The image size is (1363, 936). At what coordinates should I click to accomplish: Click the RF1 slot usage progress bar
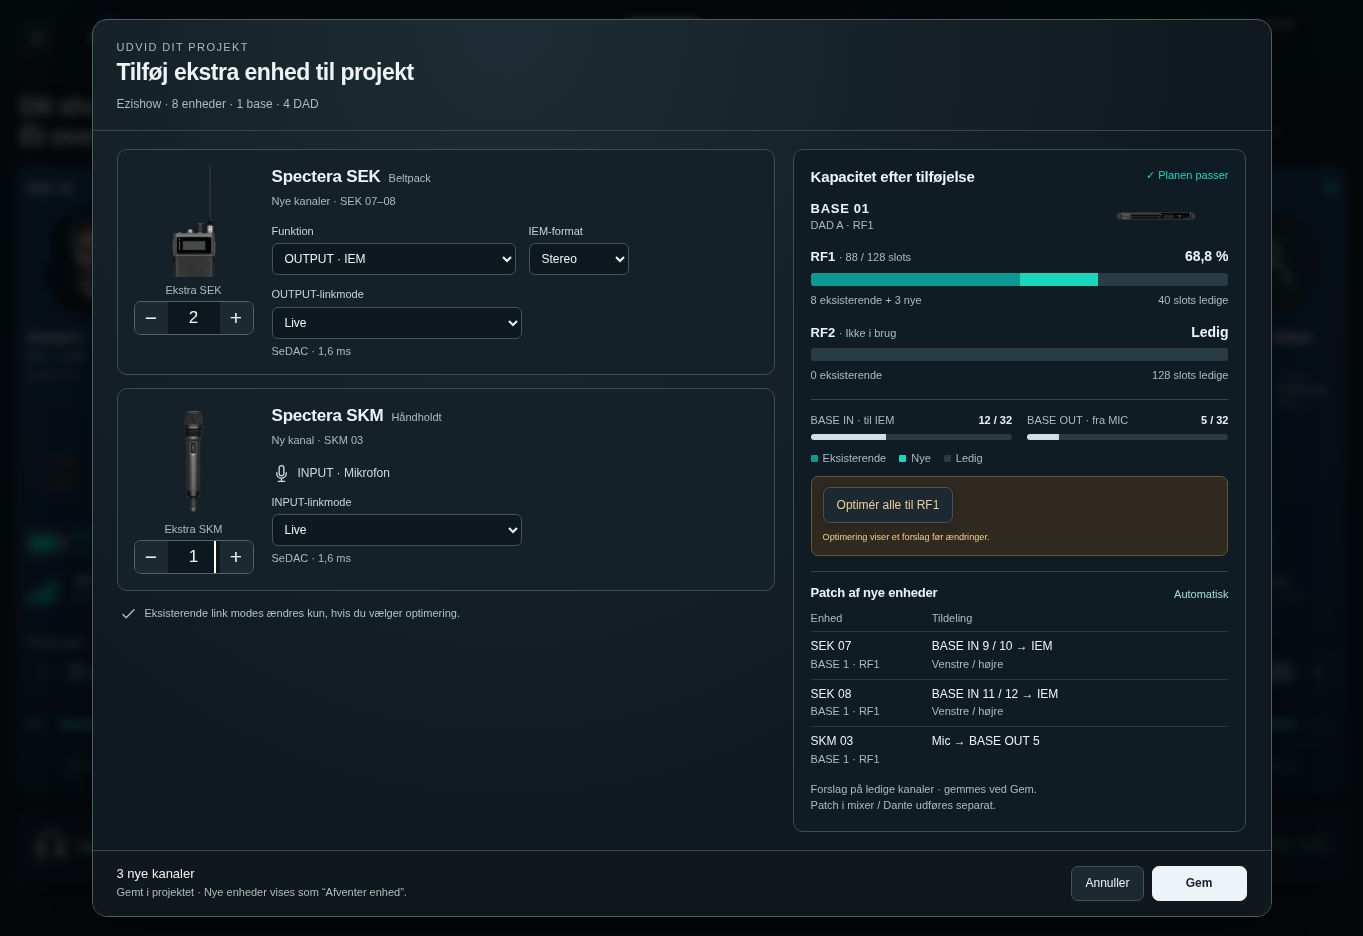click(x=1019, y=280)
